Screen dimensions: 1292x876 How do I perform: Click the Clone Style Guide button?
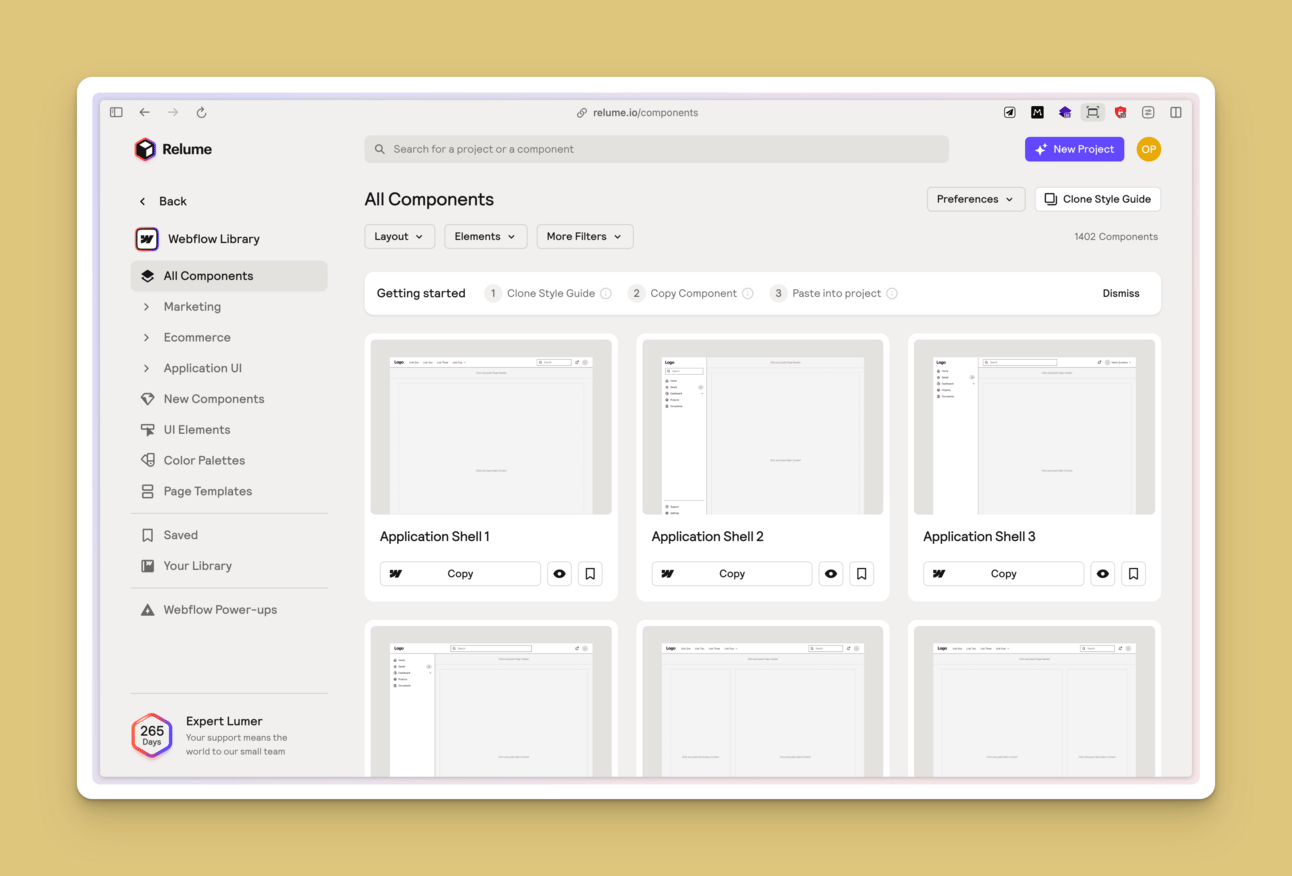click(1097, 199)
